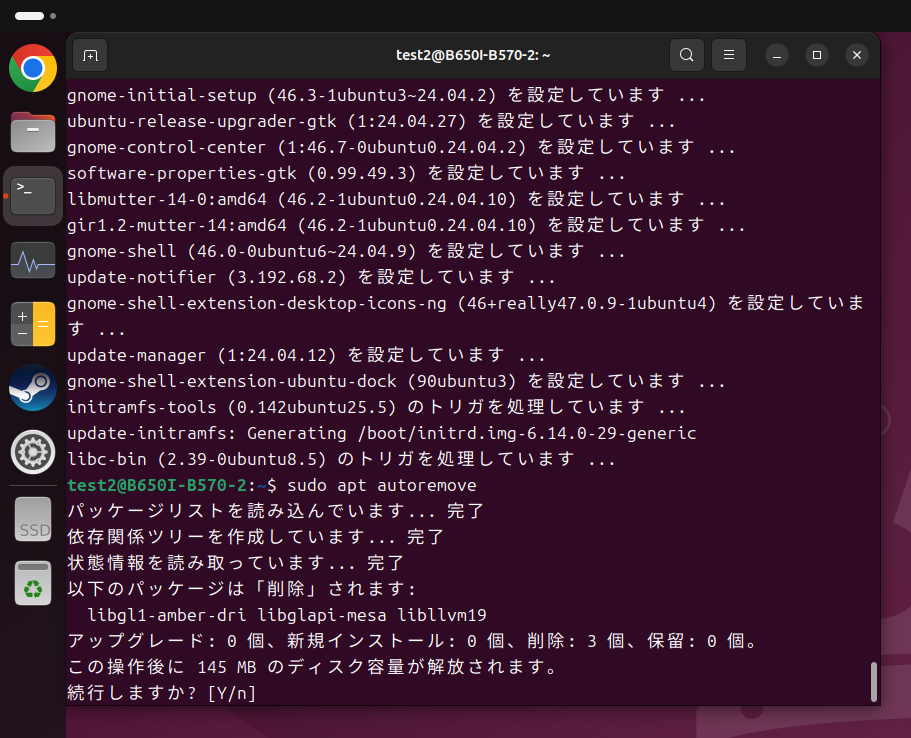Click the terminal's vertical scrollbar handle
This screenshot has height=738, width=911.
tap(873, 682)
